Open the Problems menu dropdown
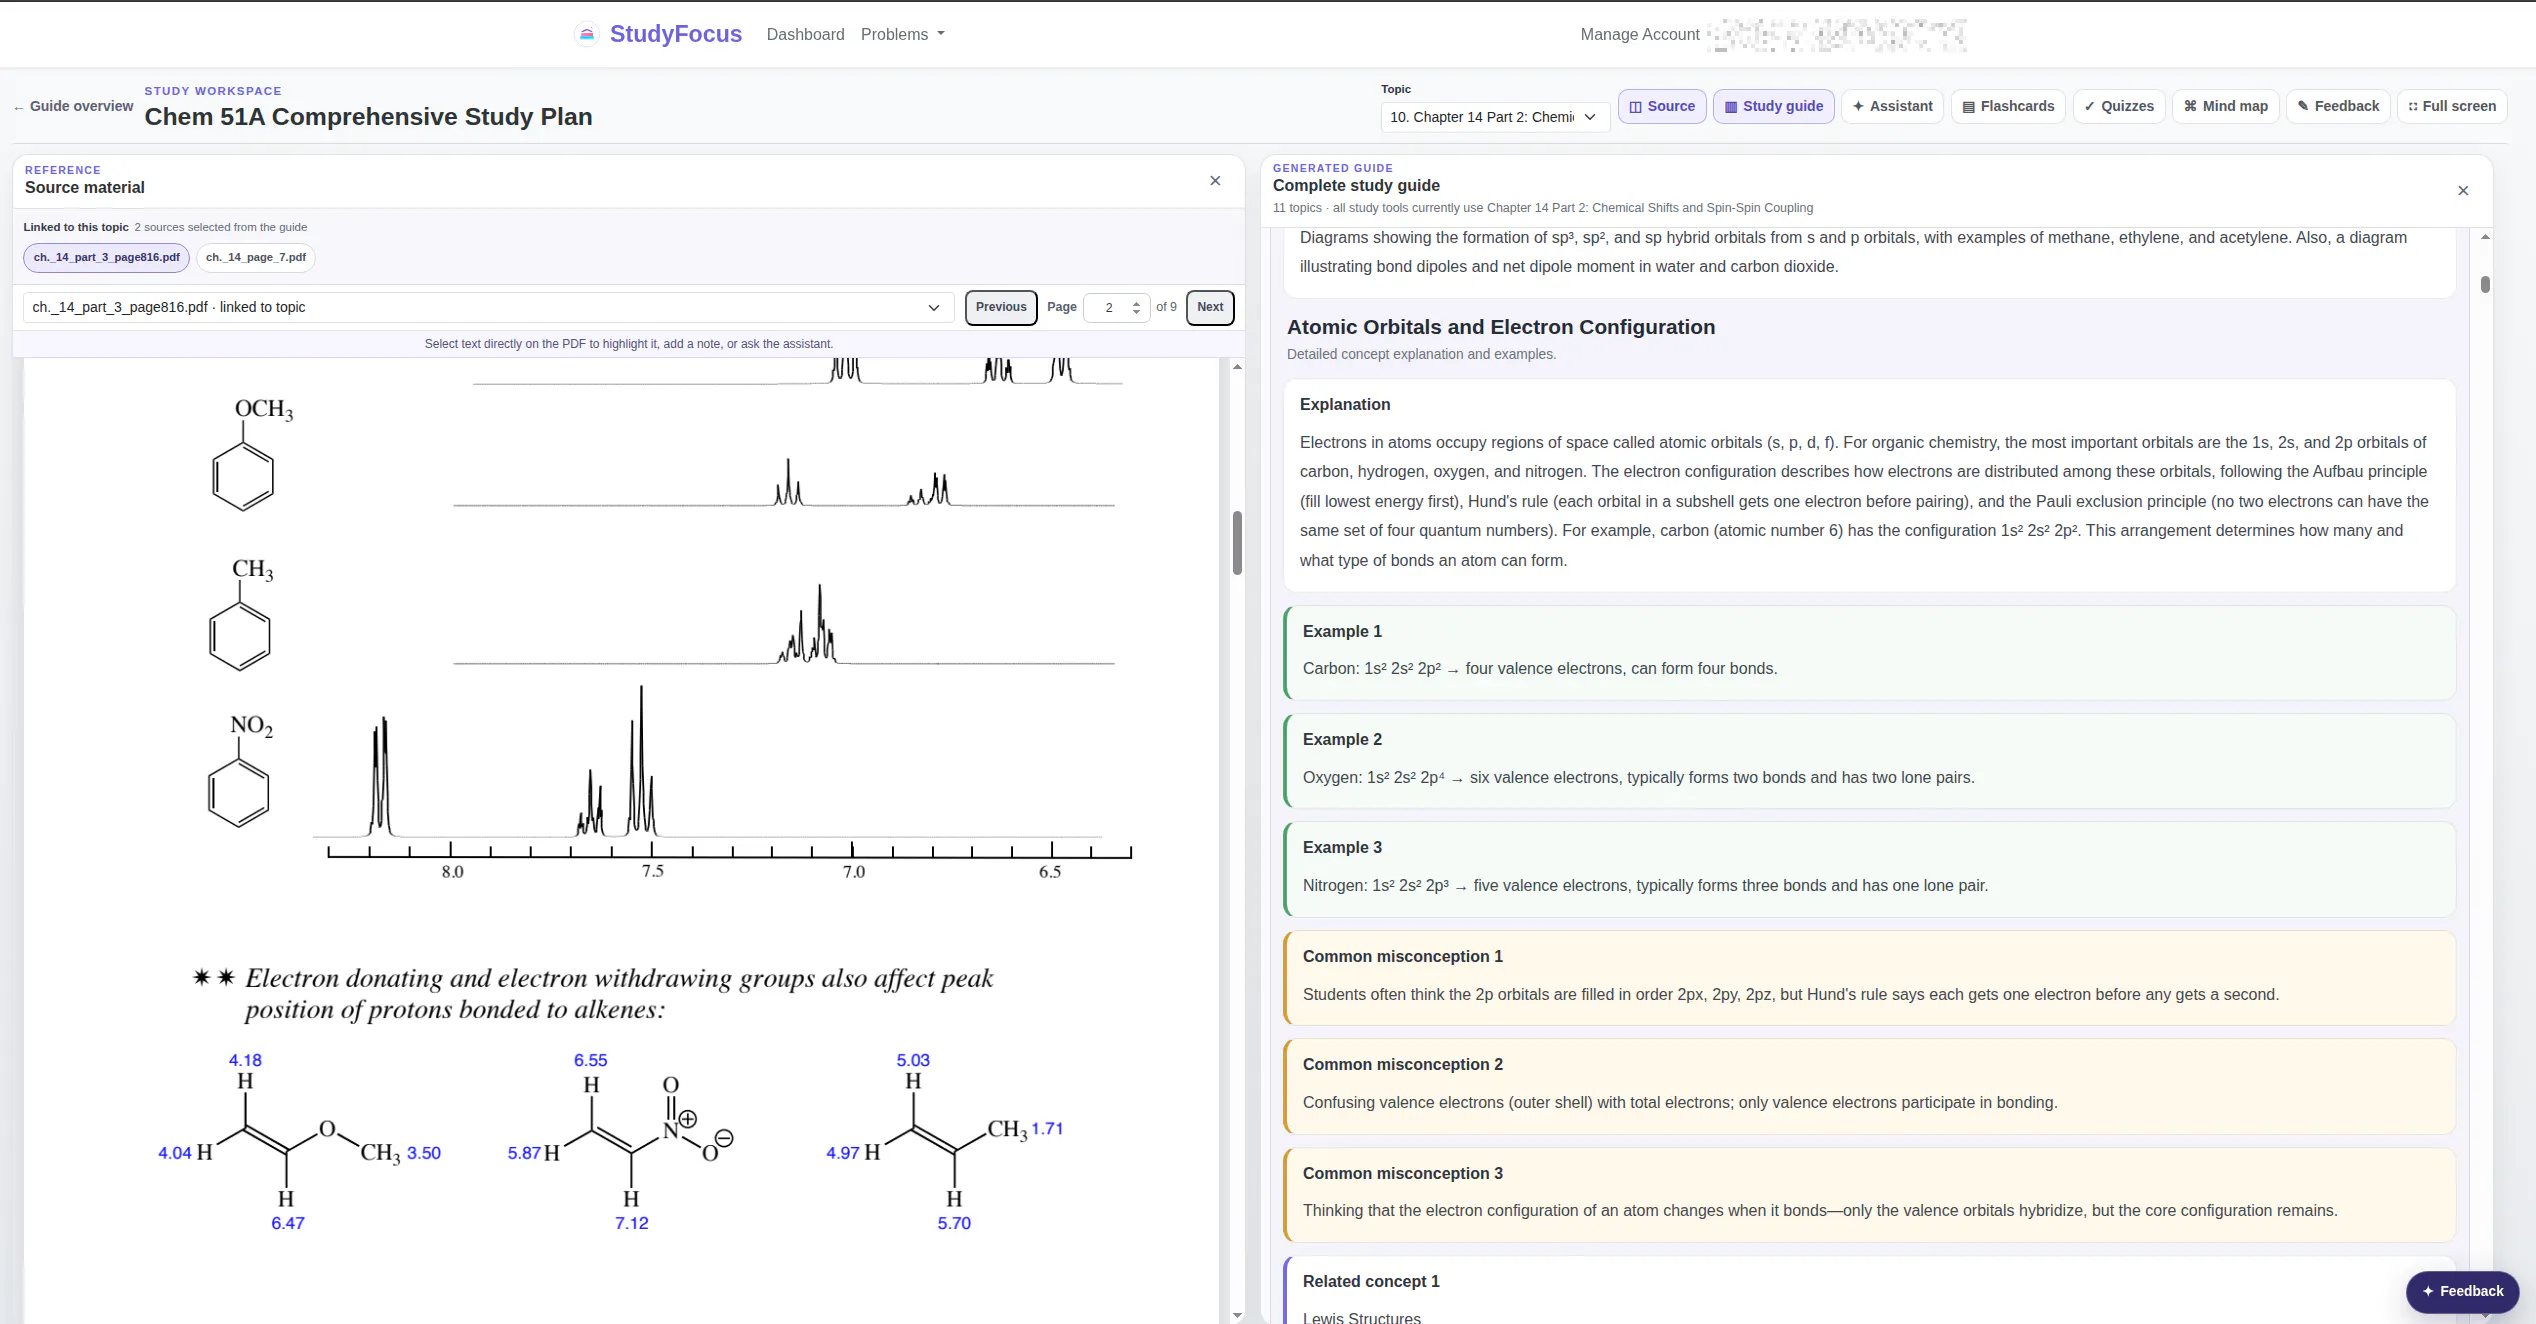Image resolution: width=2536 pixels, height=1324 pixels. 902,34
